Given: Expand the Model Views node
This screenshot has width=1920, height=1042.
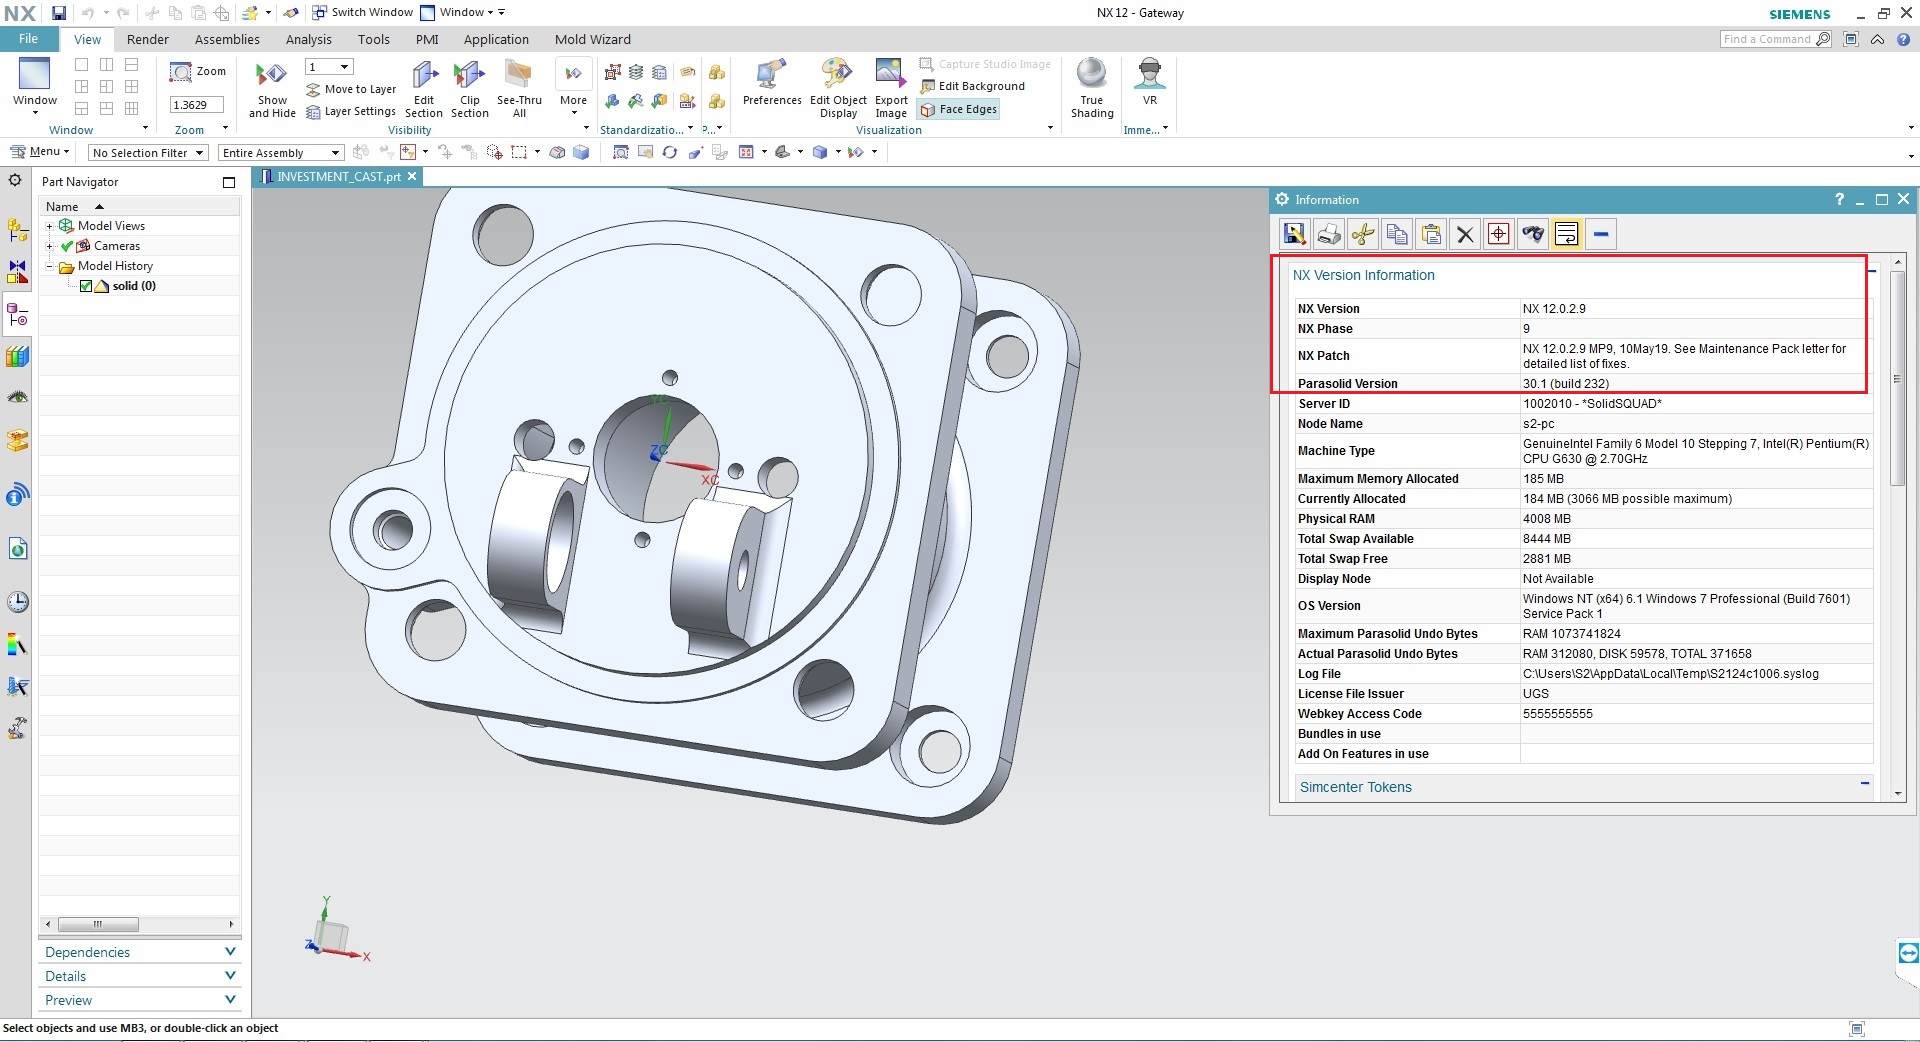Looking at the screenshot, I should pyautogui.click(x=49, y=226).
